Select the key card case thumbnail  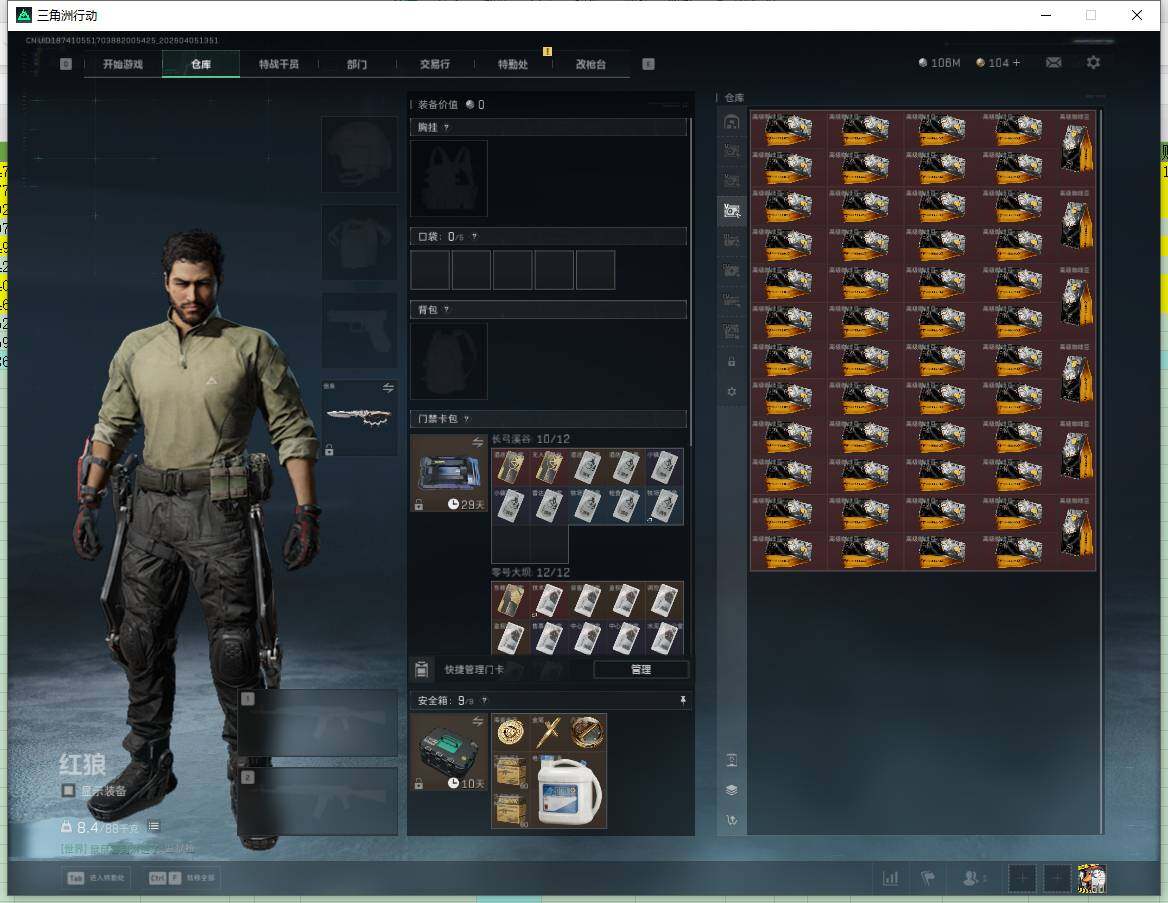[x=449, y=473]
